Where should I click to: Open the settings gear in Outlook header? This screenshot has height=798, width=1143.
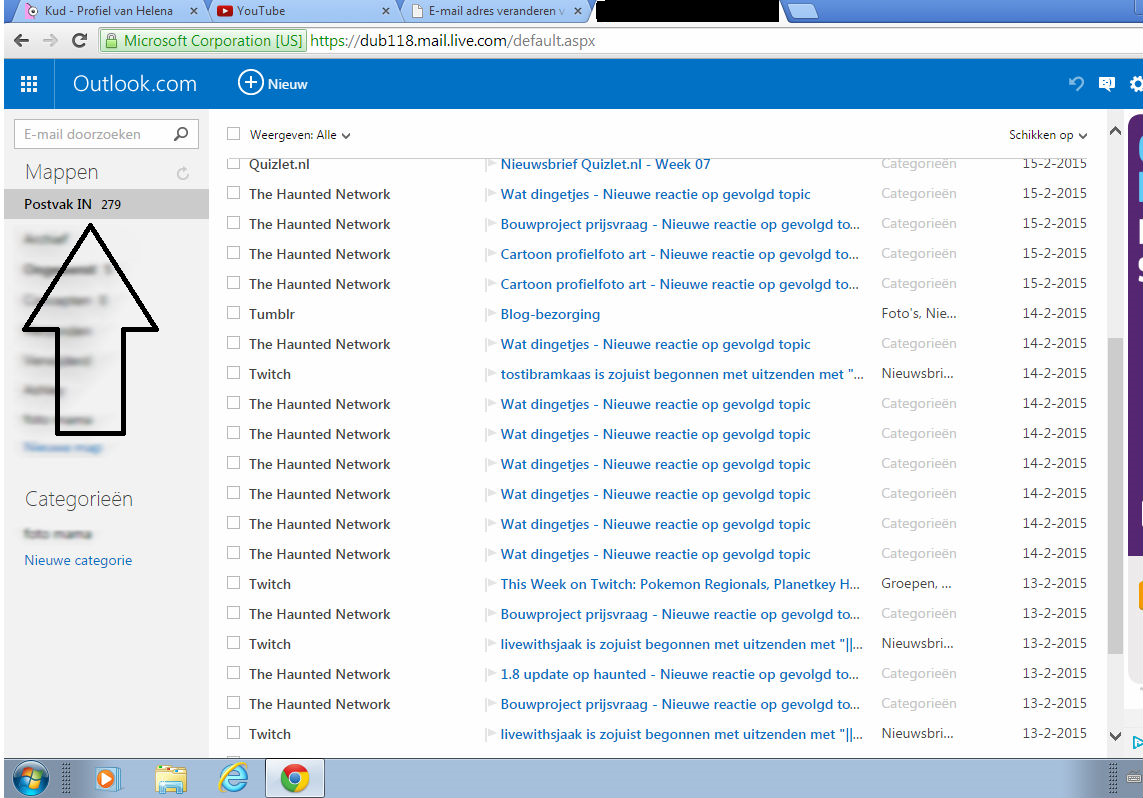click(1136, 85)
